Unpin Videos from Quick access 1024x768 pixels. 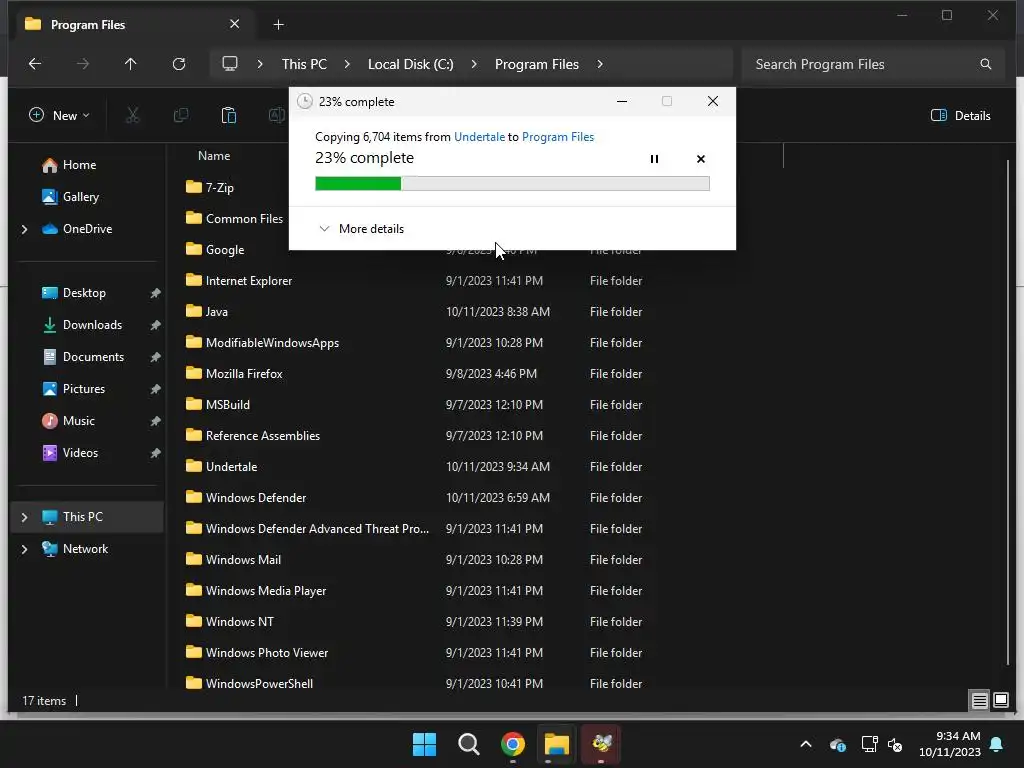click(155, 453)
